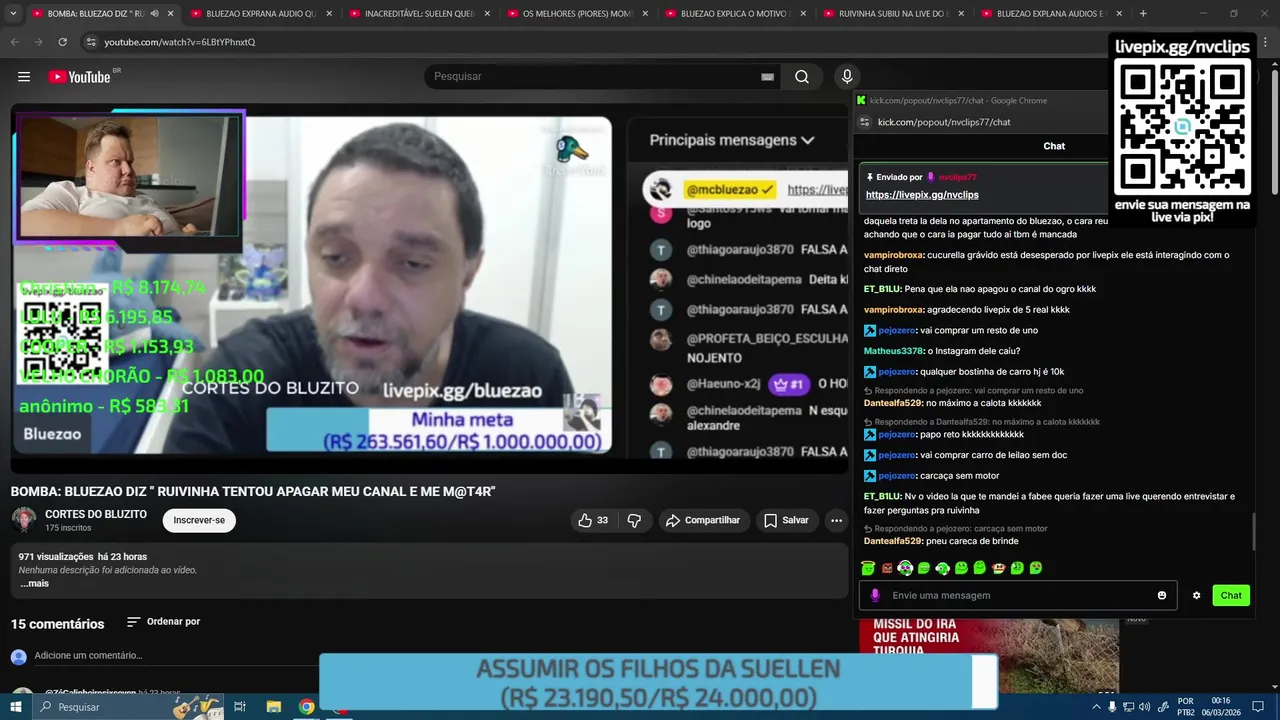Click username vampirobroxa in first chat message
The width and height of the screenshot is (1280, 720).
tap(893, 255)
